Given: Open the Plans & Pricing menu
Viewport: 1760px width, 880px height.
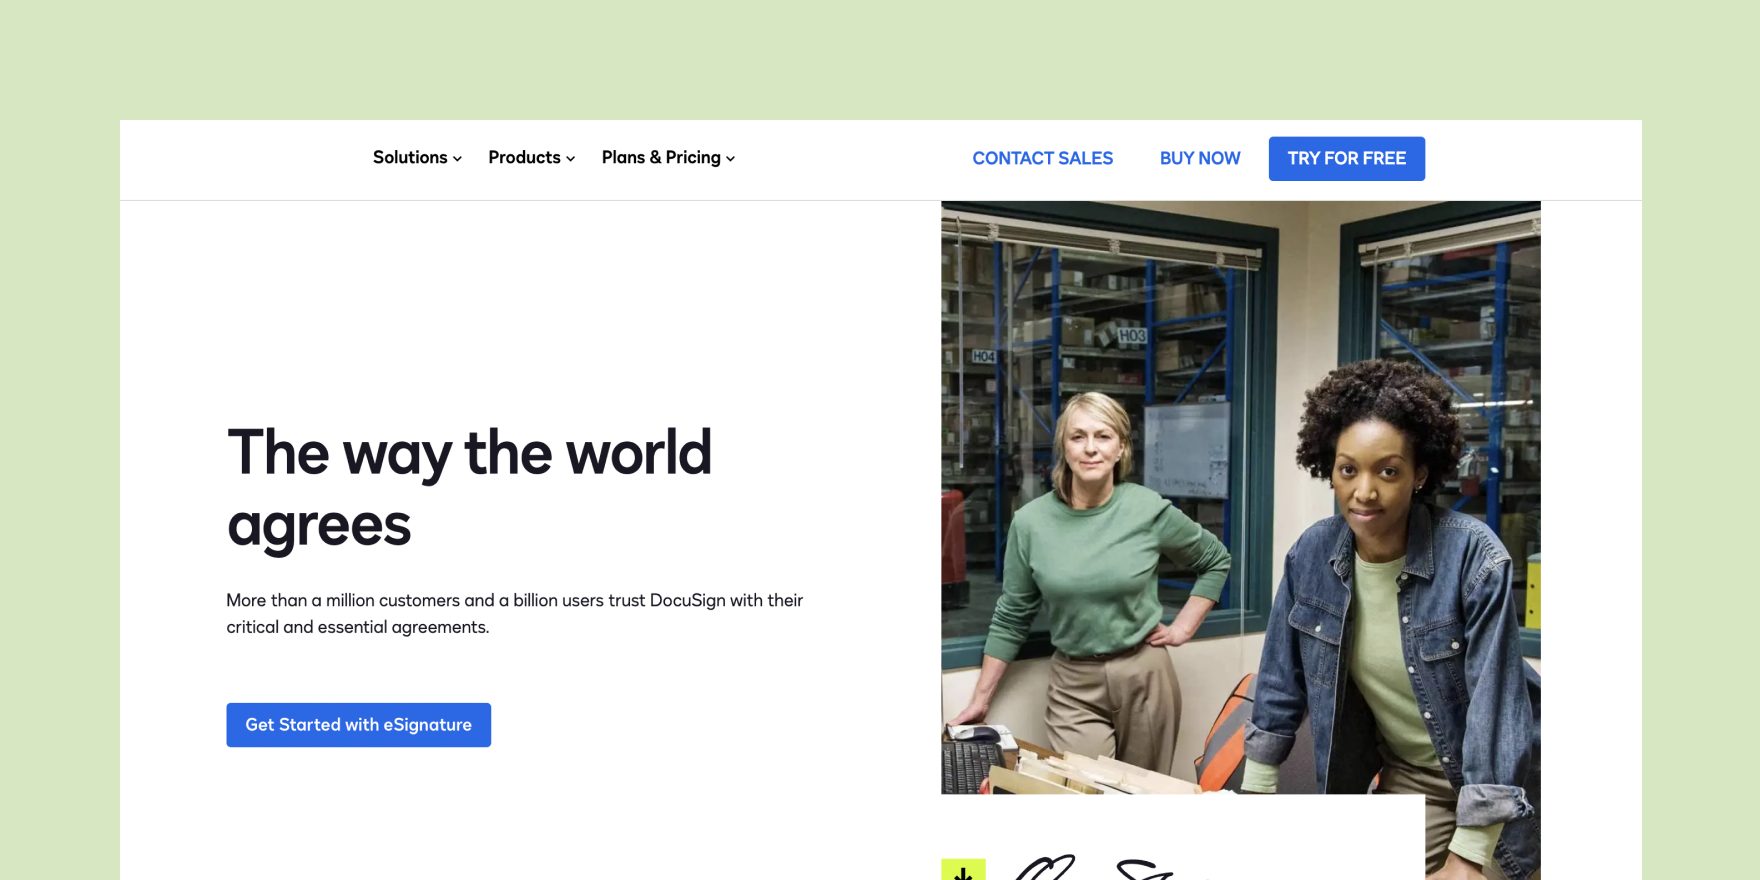Looking at the screenshot, I should [x=661, y=158].
